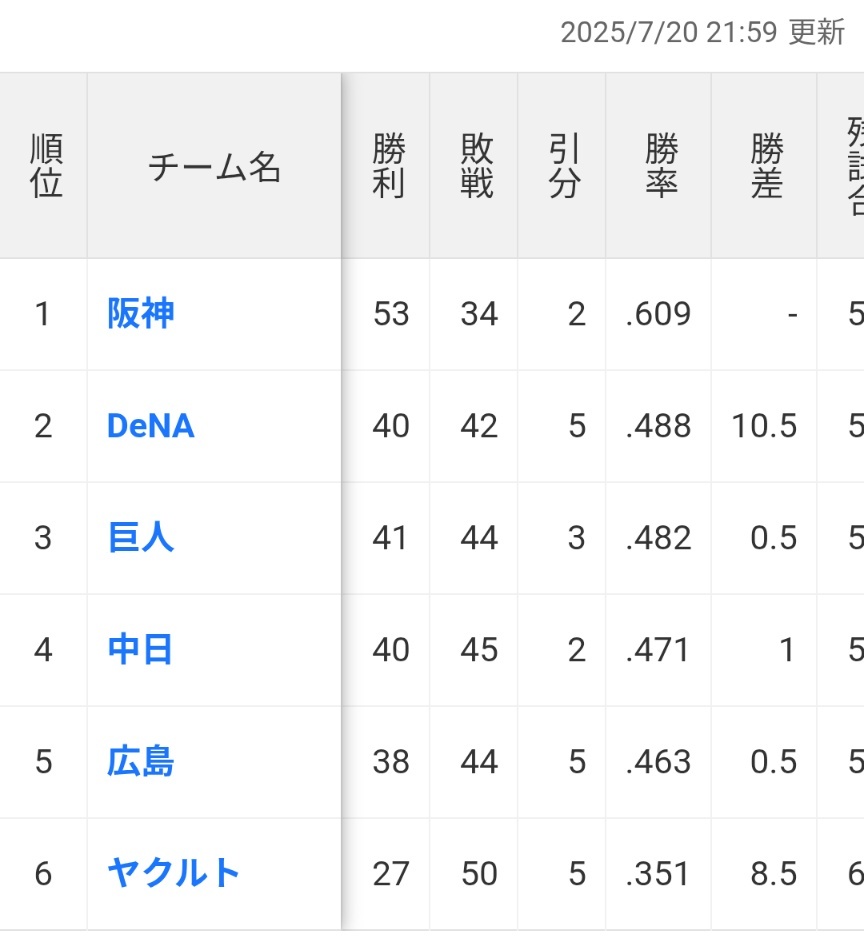Viewport: 864px width, 943px height.
Task: Open the ヤクルト team link
Action: coord(173,873)
